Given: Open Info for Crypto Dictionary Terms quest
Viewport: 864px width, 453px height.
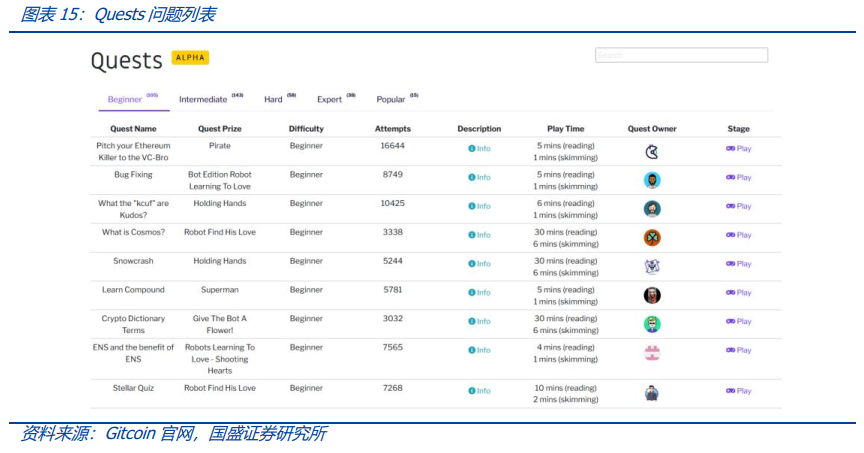Looking at the screenshot, I should pyautogui.click(x=479, y=321).
